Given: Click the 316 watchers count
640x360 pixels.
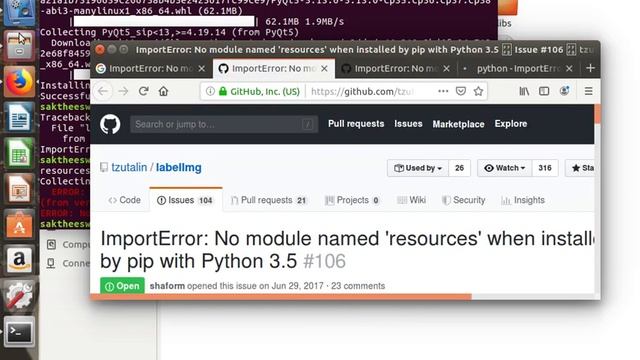Looking at the screenshot, I should (545, 168).
